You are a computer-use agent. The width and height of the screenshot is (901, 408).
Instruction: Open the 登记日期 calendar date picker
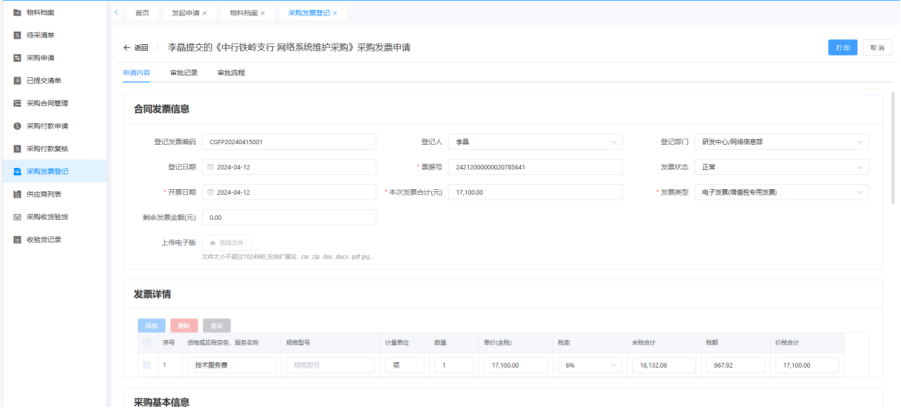[211, 166]
